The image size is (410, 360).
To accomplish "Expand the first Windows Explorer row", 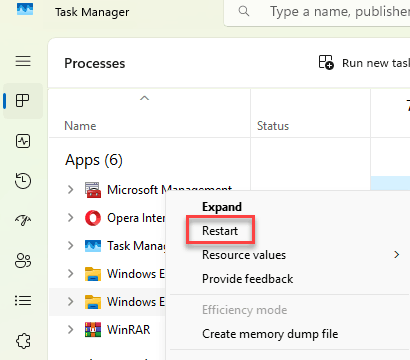I will click(70, 274).
